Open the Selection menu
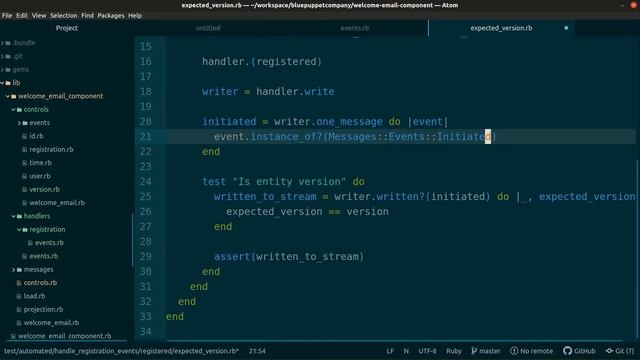The width and height of the screenshot is (640, 360). coord(63,16)
